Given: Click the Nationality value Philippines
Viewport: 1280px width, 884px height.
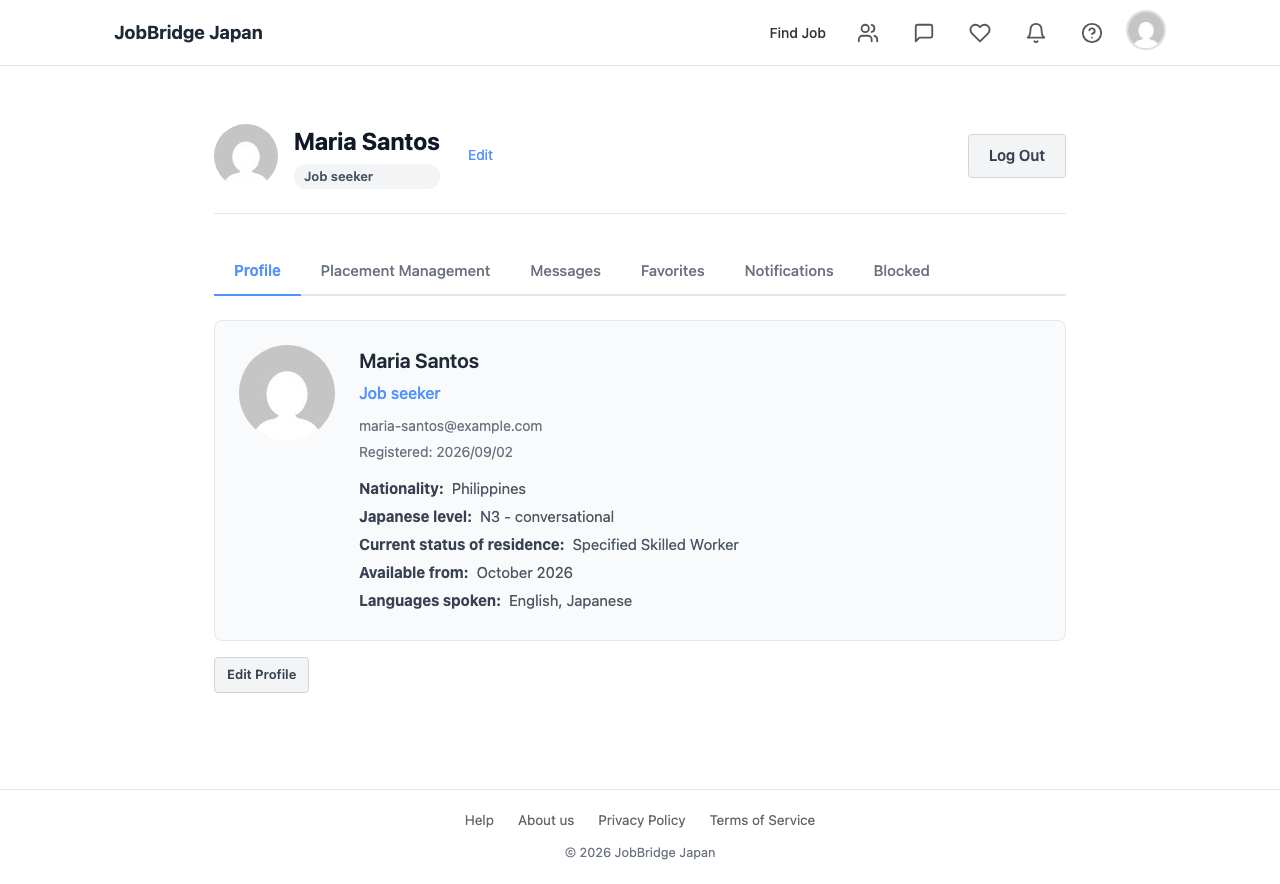Looking at the screenshot, I should [488, 489].
